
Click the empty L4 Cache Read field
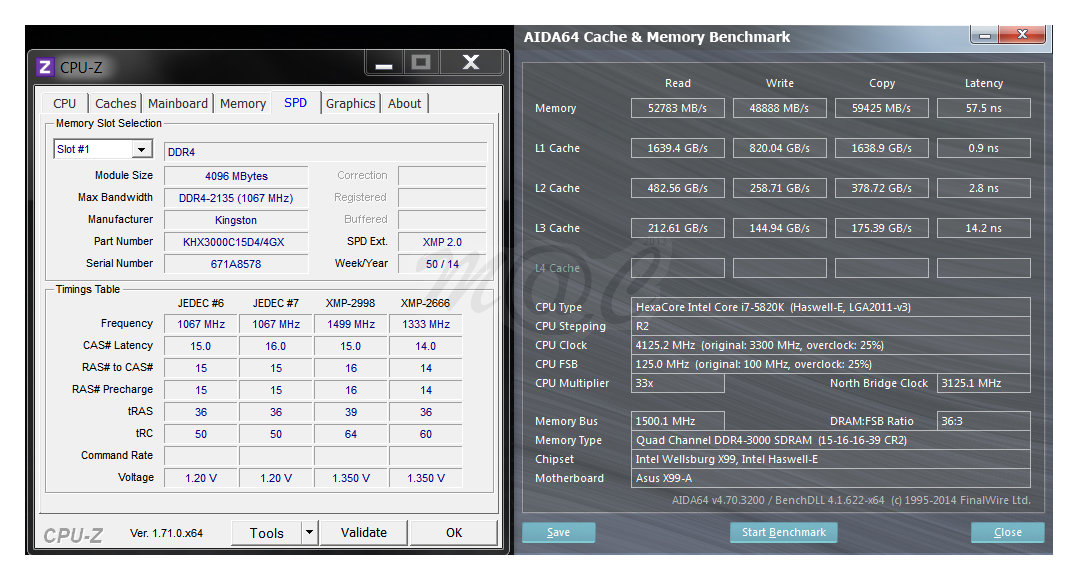coord(677,267)
